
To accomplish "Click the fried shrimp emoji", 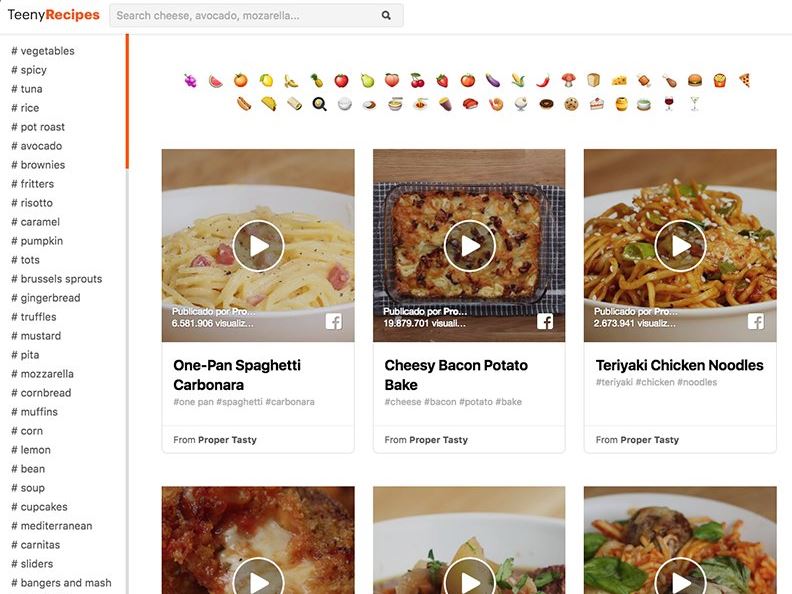I will tap(496, 104).
